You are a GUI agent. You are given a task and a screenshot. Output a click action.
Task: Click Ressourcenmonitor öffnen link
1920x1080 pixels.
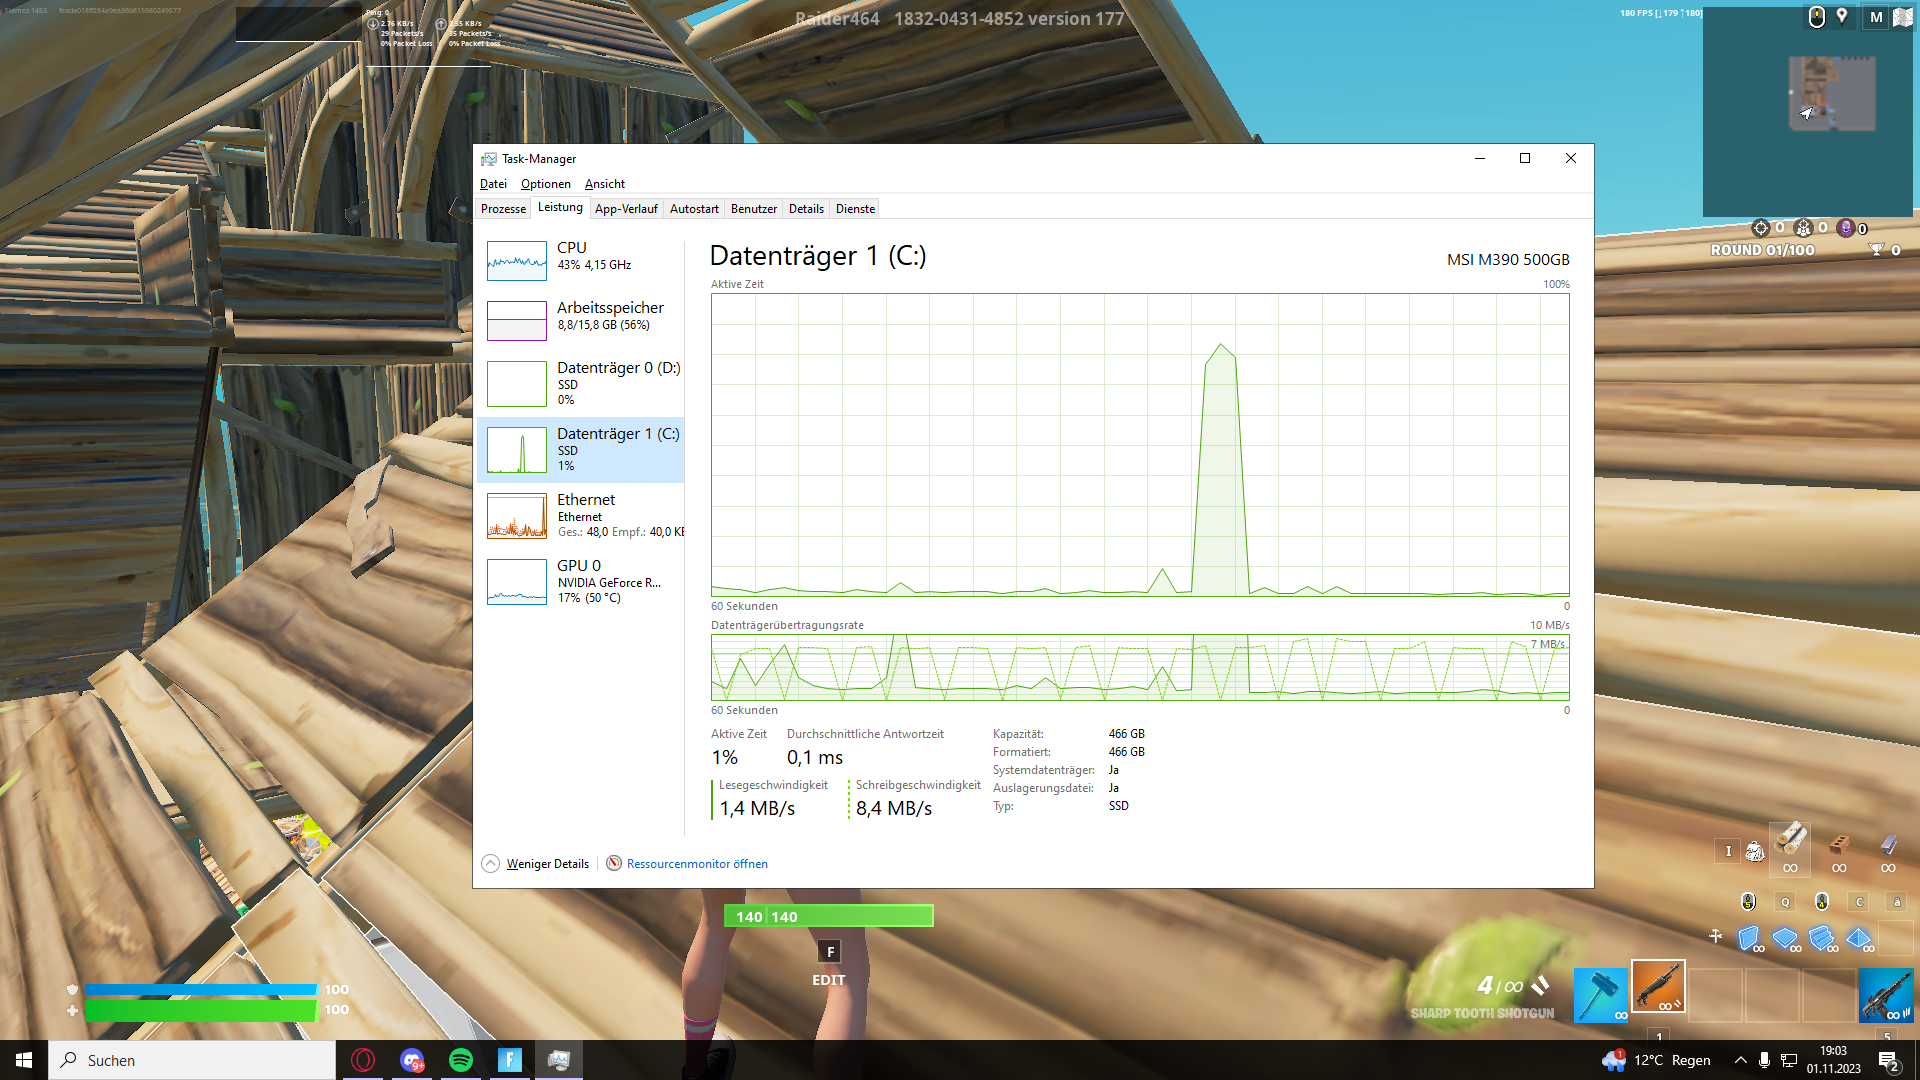tap(697, 864)
